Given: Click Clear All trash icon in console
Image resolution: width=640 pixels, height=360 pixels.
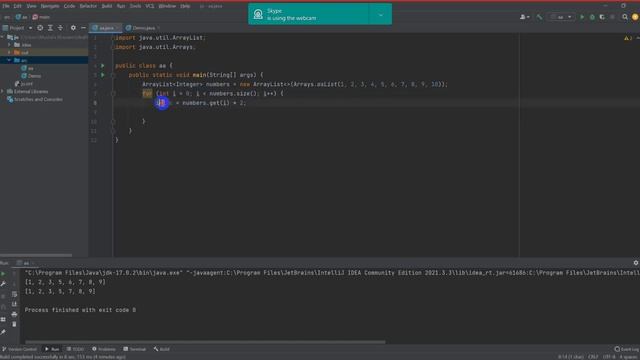Looking at the screenshot, I should tap(14, 324).
